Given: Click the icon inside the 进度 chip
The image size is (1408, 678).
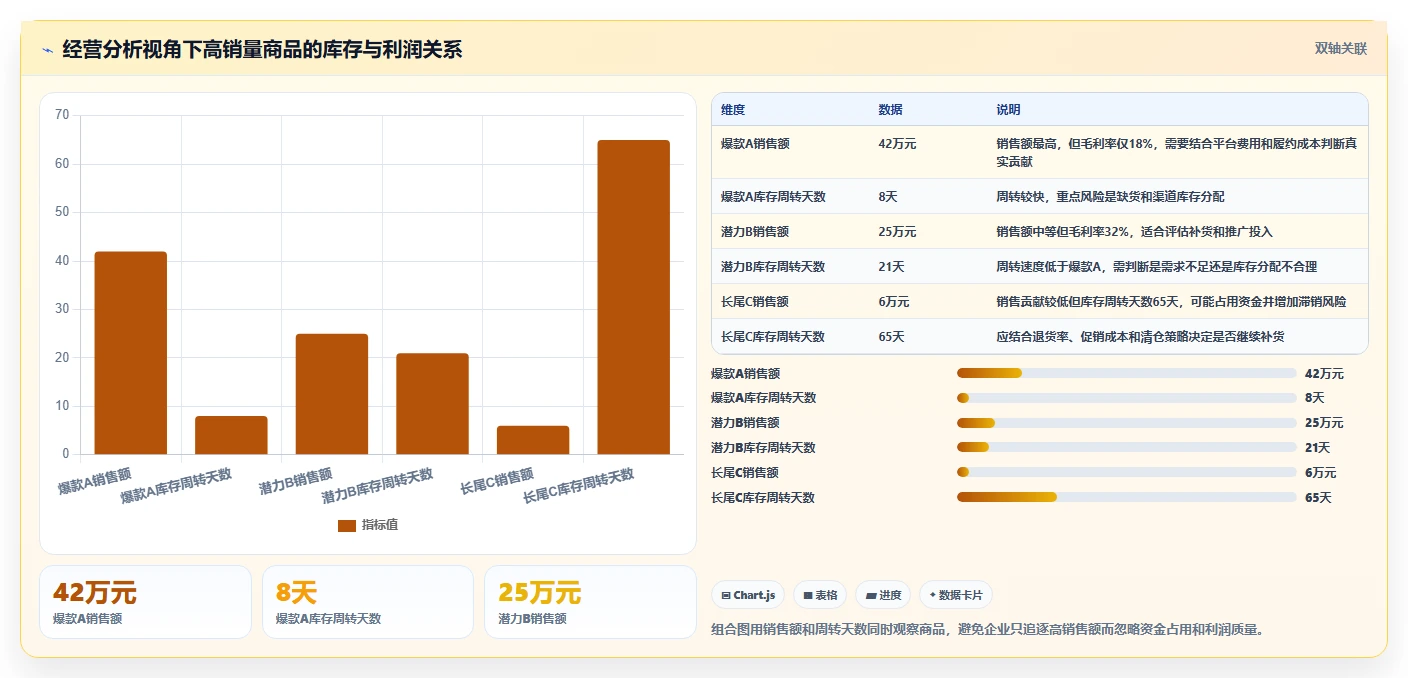Looking at the screenshot, I should point(871,595).
